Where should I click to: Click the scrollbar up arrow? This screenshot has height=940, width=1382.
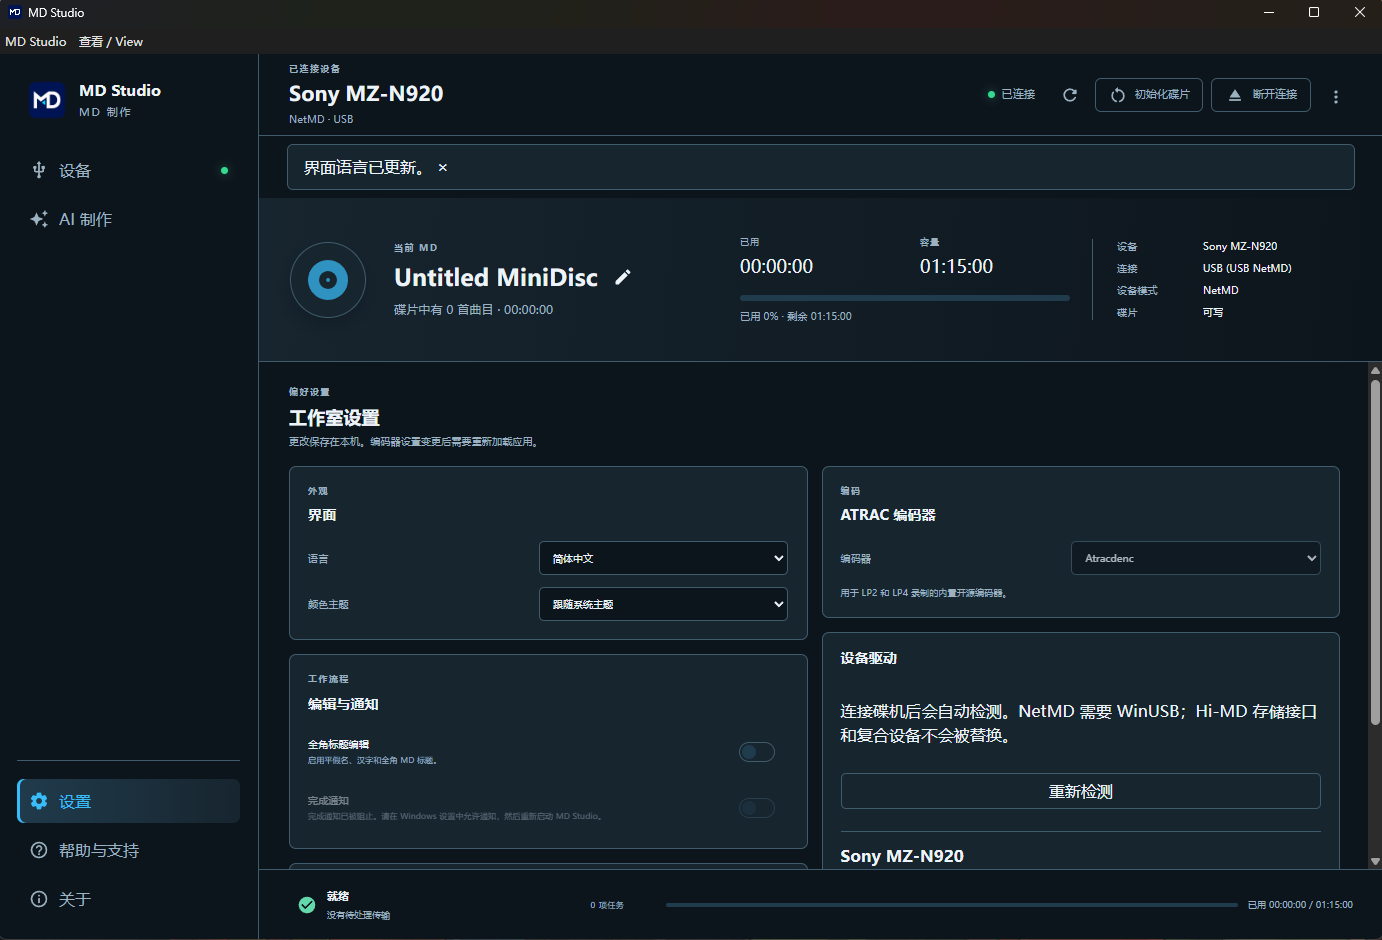pos(1375,370)
